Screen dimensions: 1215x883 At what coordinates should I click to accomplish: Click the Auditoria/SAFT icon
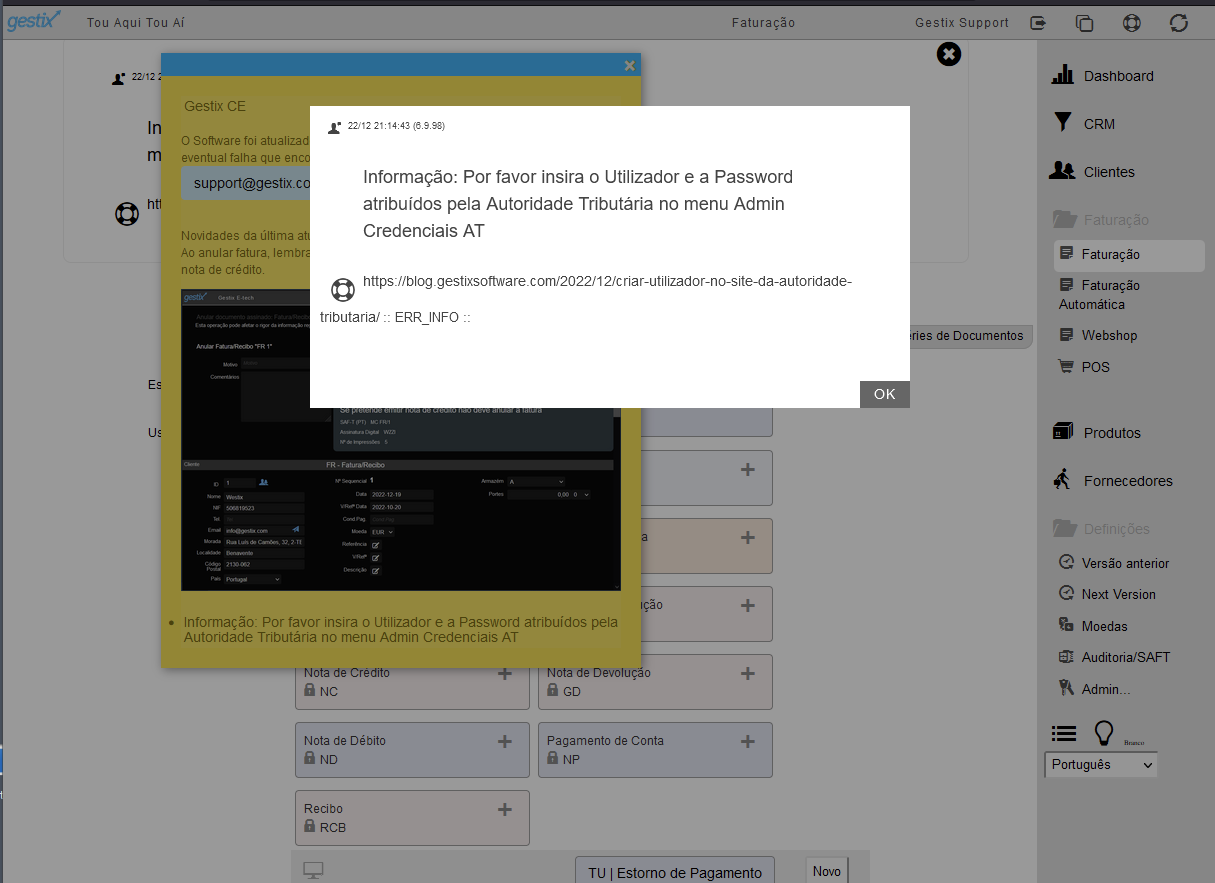coord(1066,657)
